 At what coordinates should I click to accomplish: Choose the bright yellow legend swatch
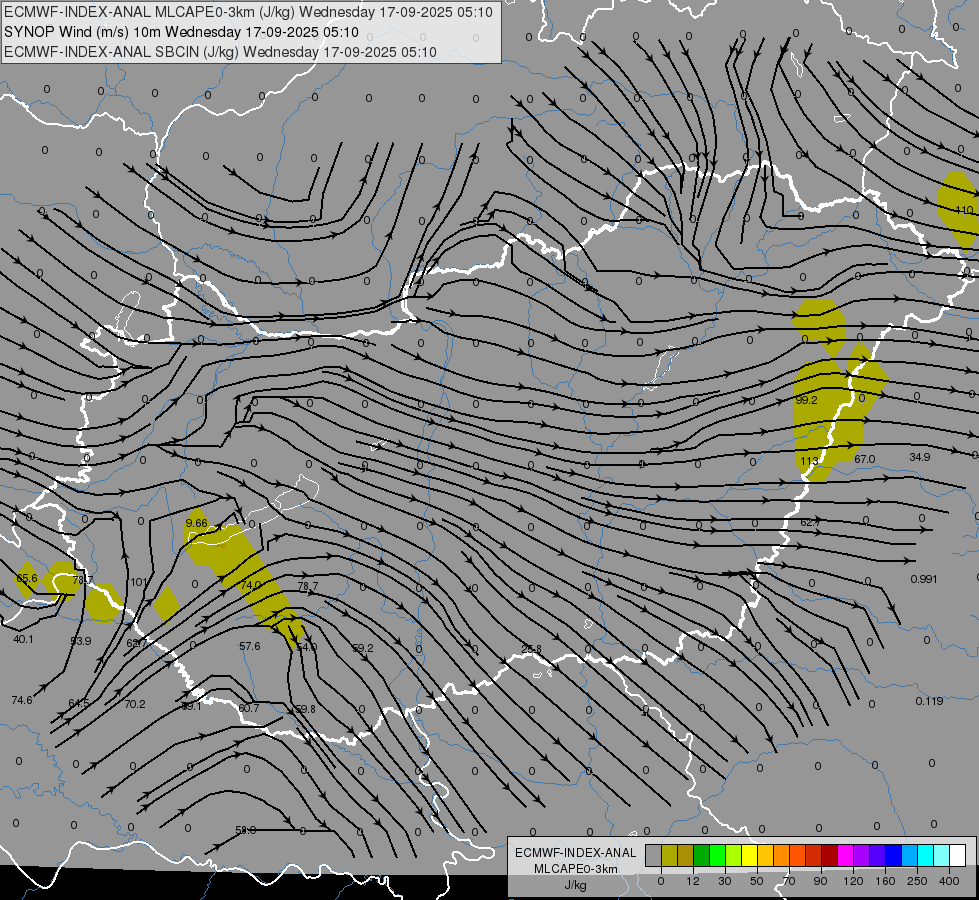point(749,855)
